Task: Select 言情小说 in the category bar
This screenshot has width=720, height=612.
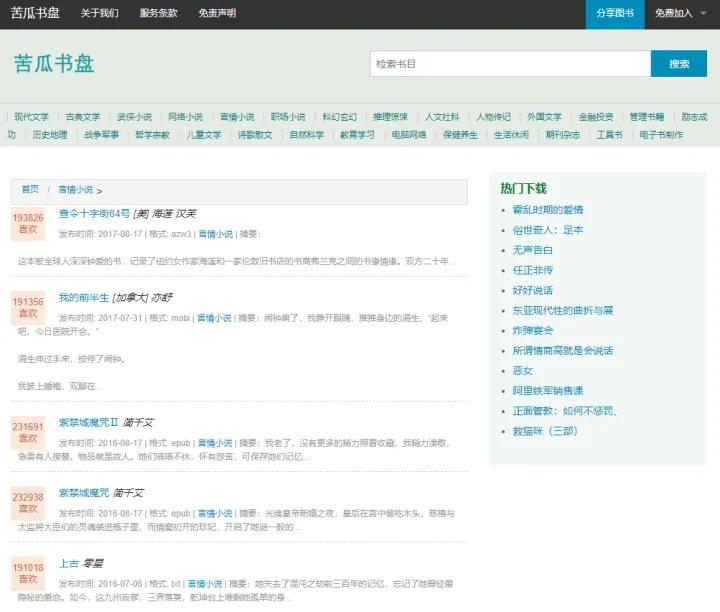Action: [237, 117]
